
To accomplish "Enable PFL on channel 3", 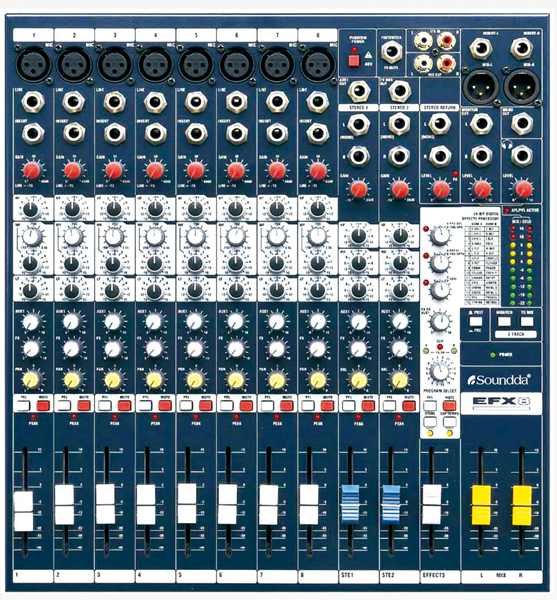I will tap(104, 406).
